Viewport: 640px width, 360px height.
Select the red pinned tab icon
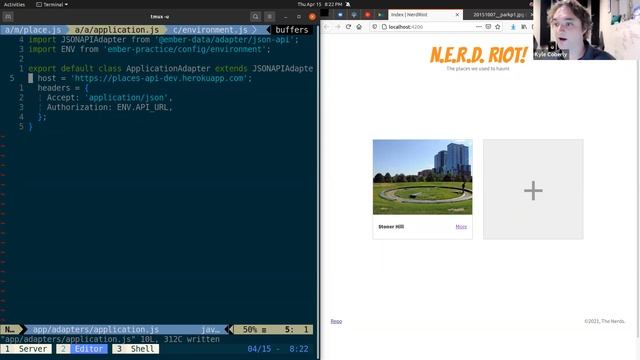point(367,14)
